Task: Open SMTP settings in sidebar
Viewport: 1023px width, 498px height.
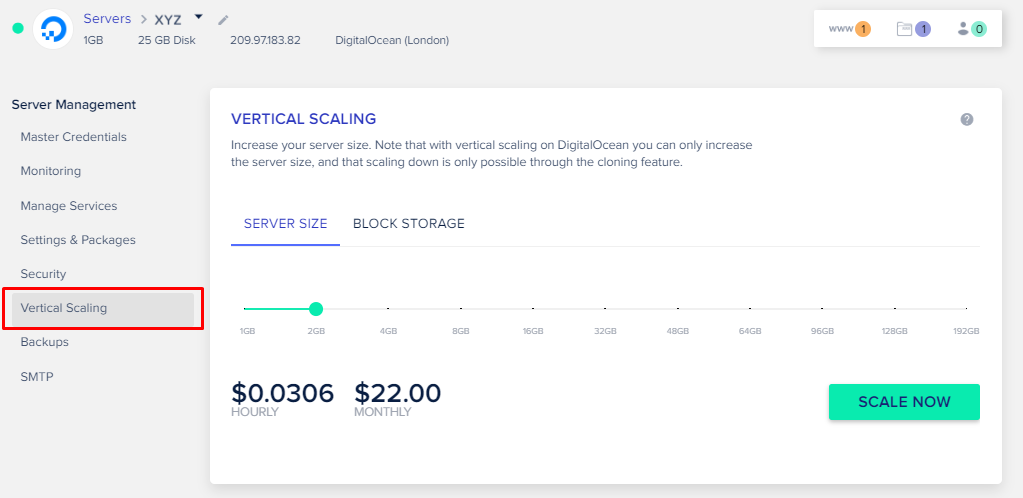Action: tap(37, 377)
